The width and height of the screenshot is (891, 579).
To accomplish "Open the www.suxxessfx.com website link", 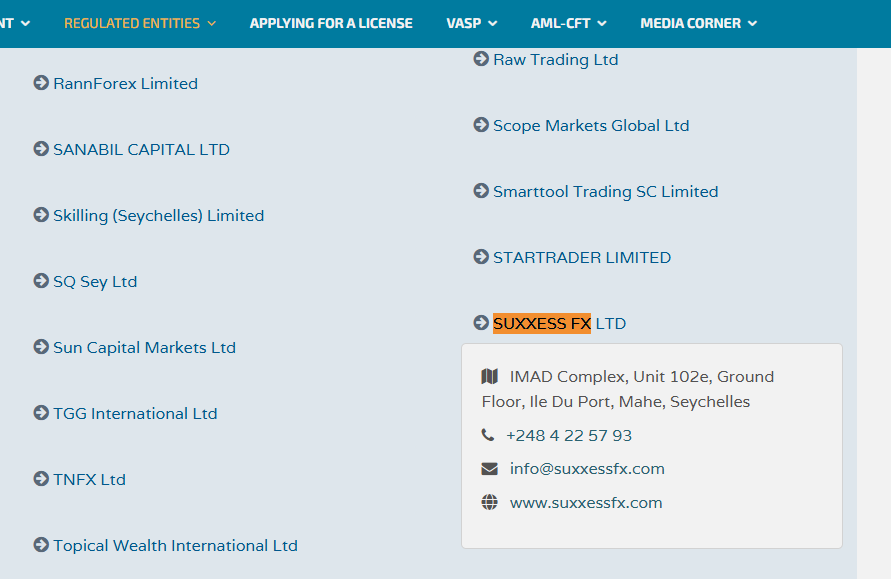I will click(x=586, y=503).
